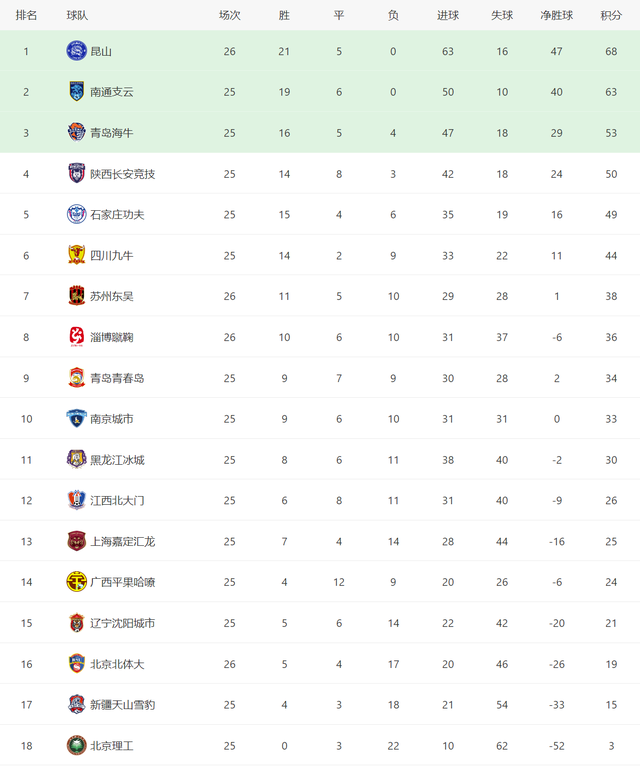Click the 石家庄功夫 team emblem
Screen dimensions: 640x782
tap(76, 214)
